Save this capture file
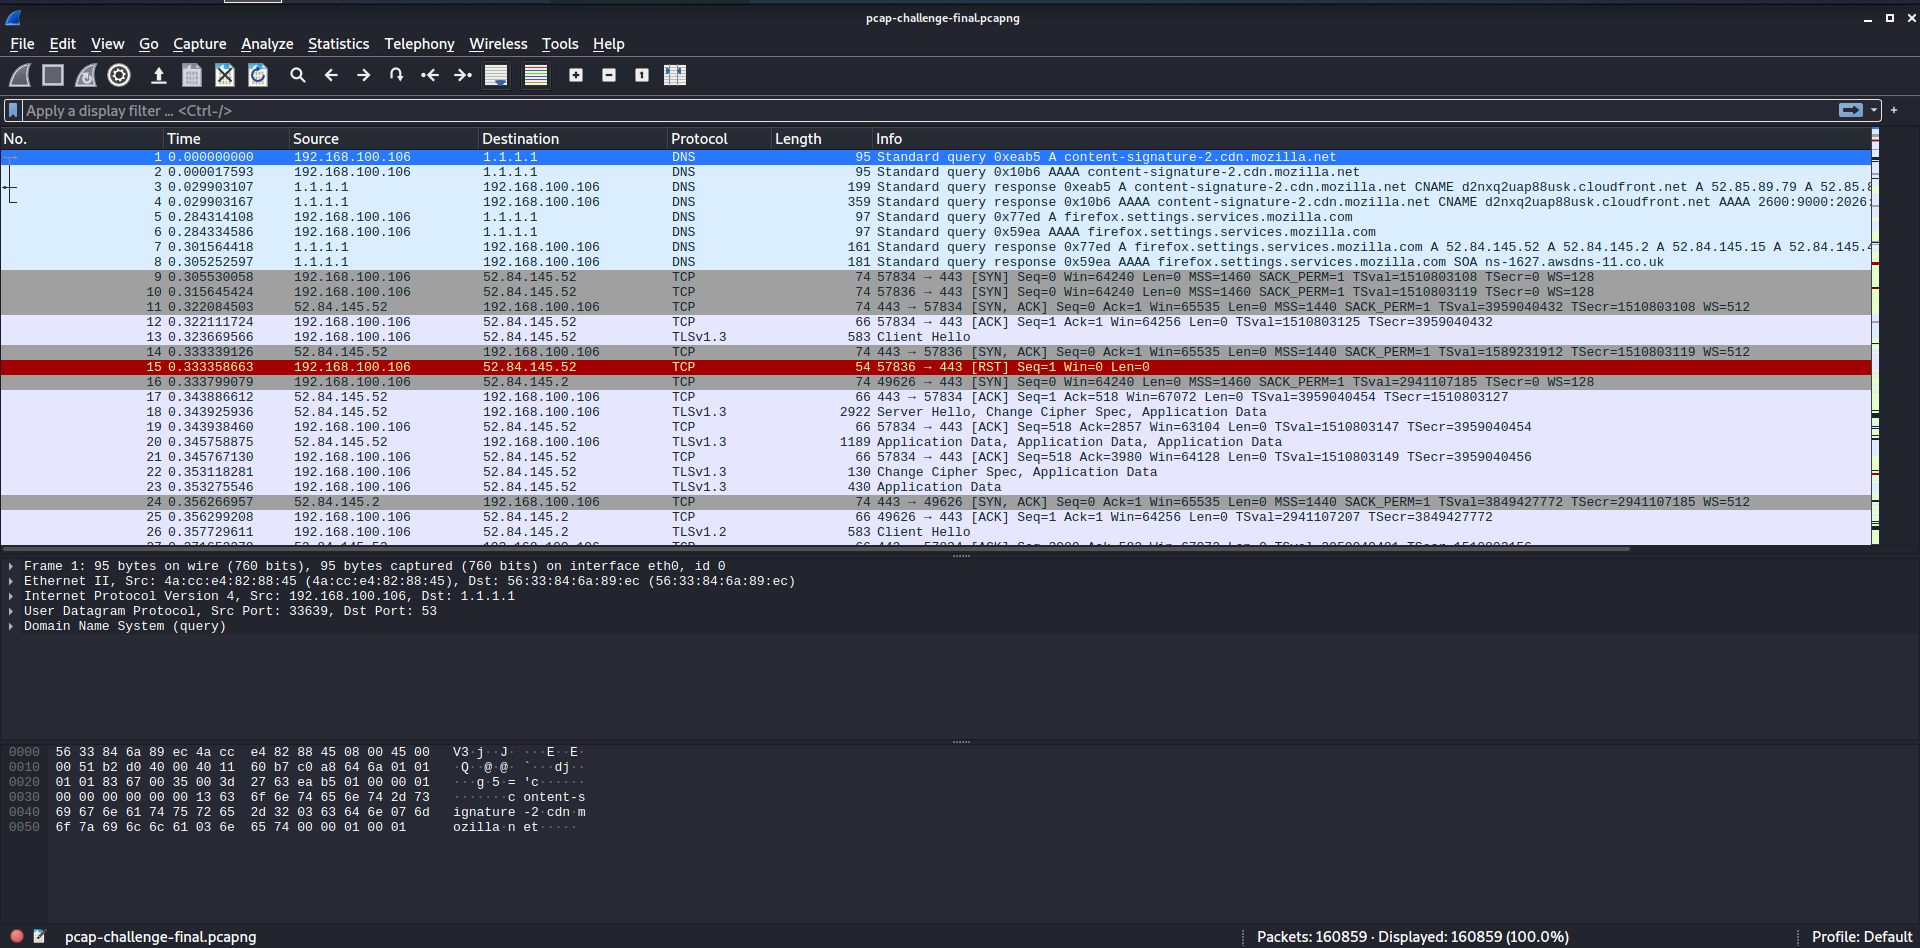This screenshot has height=948, width=1920. (x=192, y=75)
